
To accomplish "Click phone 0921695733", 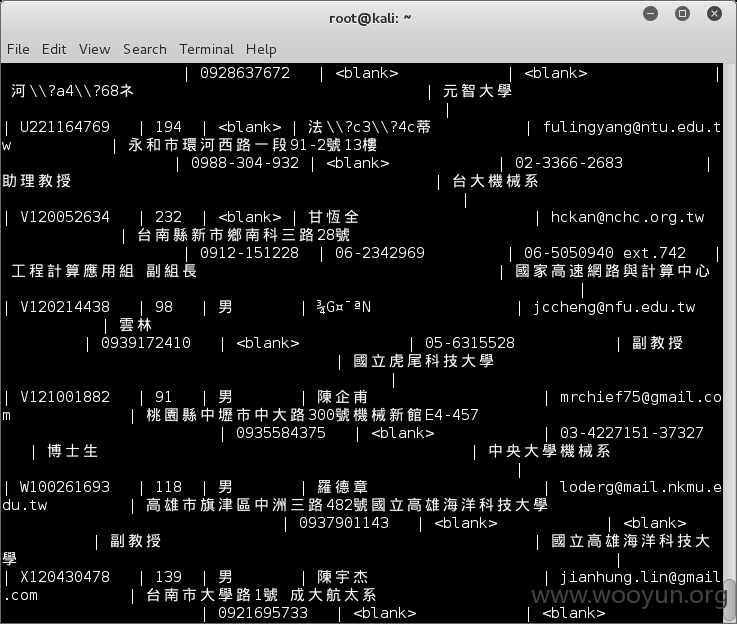I will click(x=263, y=613).
